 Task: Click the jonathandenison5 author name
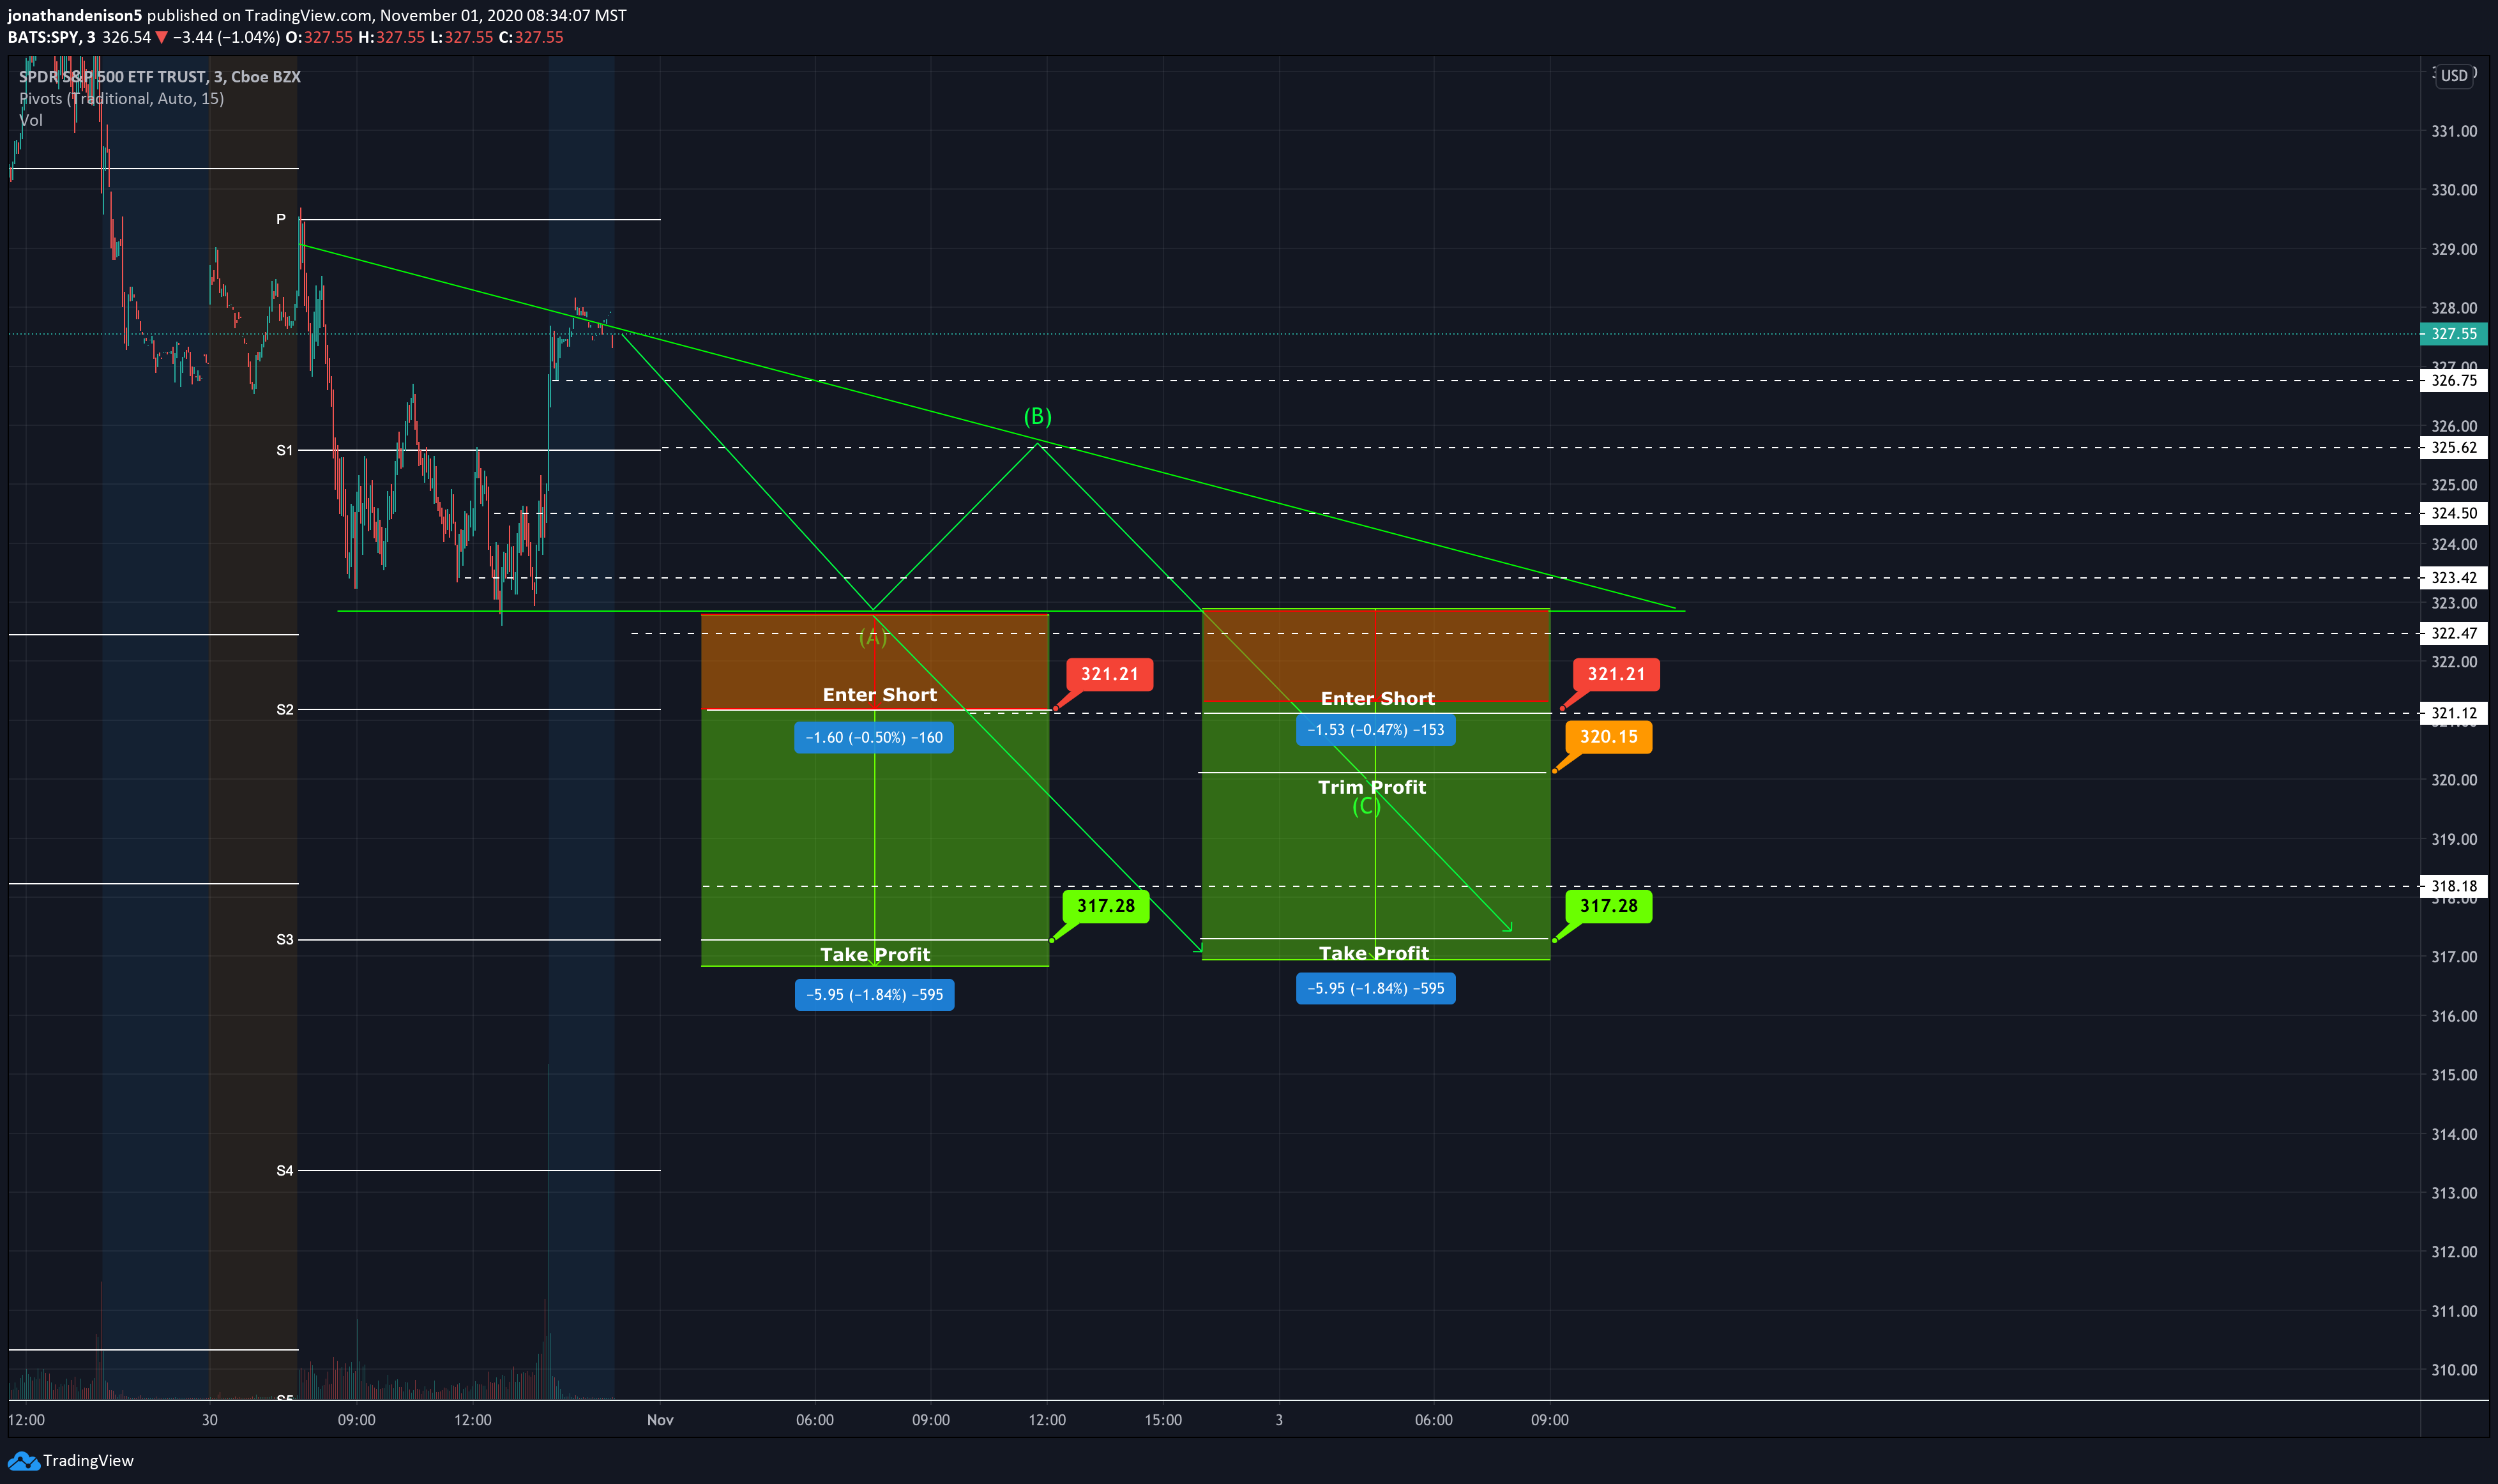click(x=75, y=16)
